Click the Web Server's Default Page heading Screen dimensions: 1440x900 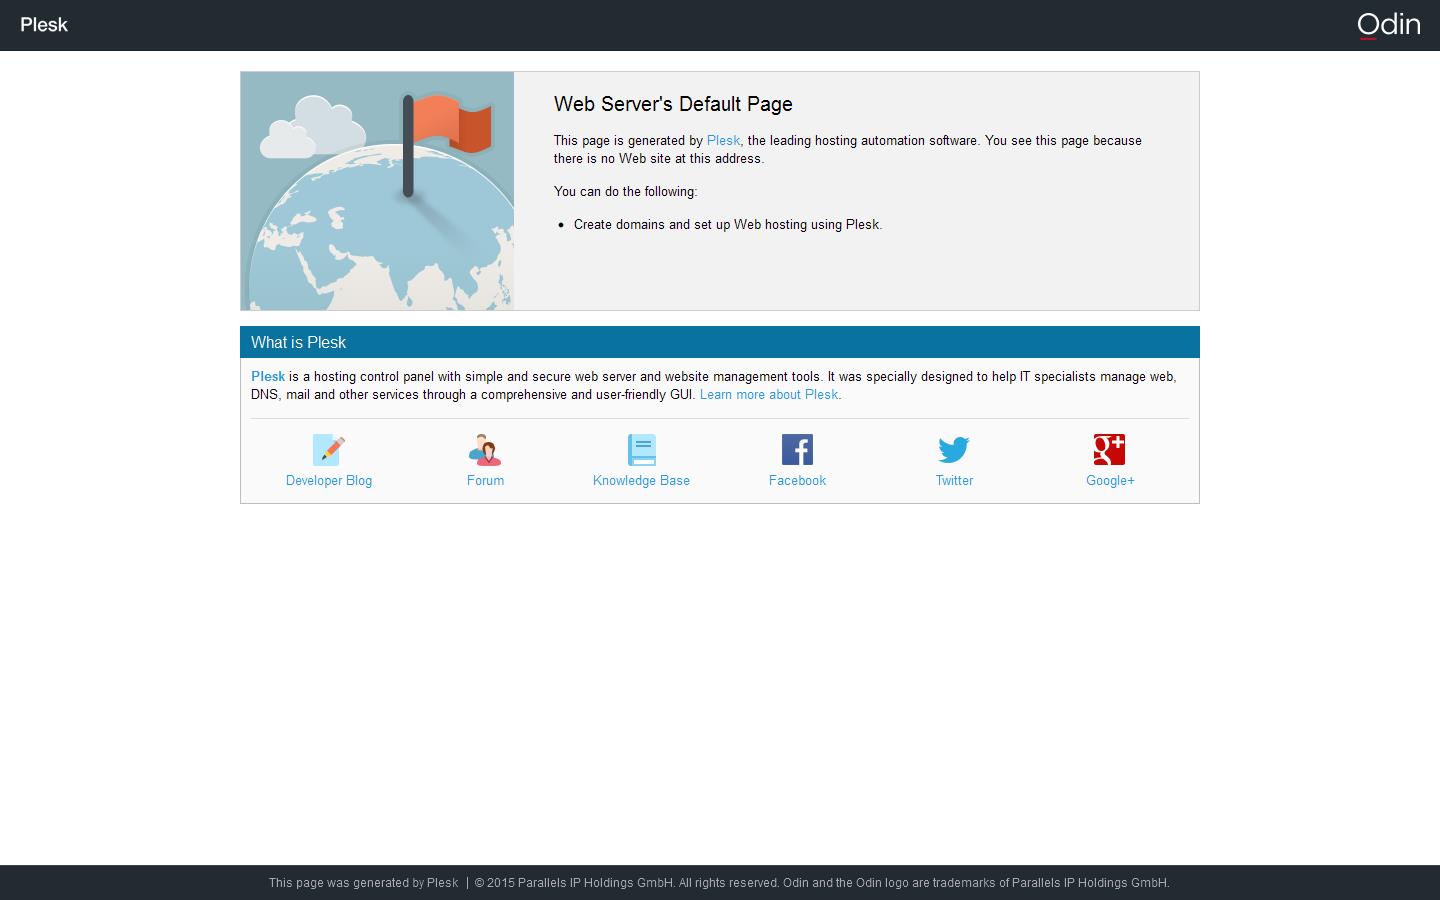pyautogui.click(x=673, y=104)
